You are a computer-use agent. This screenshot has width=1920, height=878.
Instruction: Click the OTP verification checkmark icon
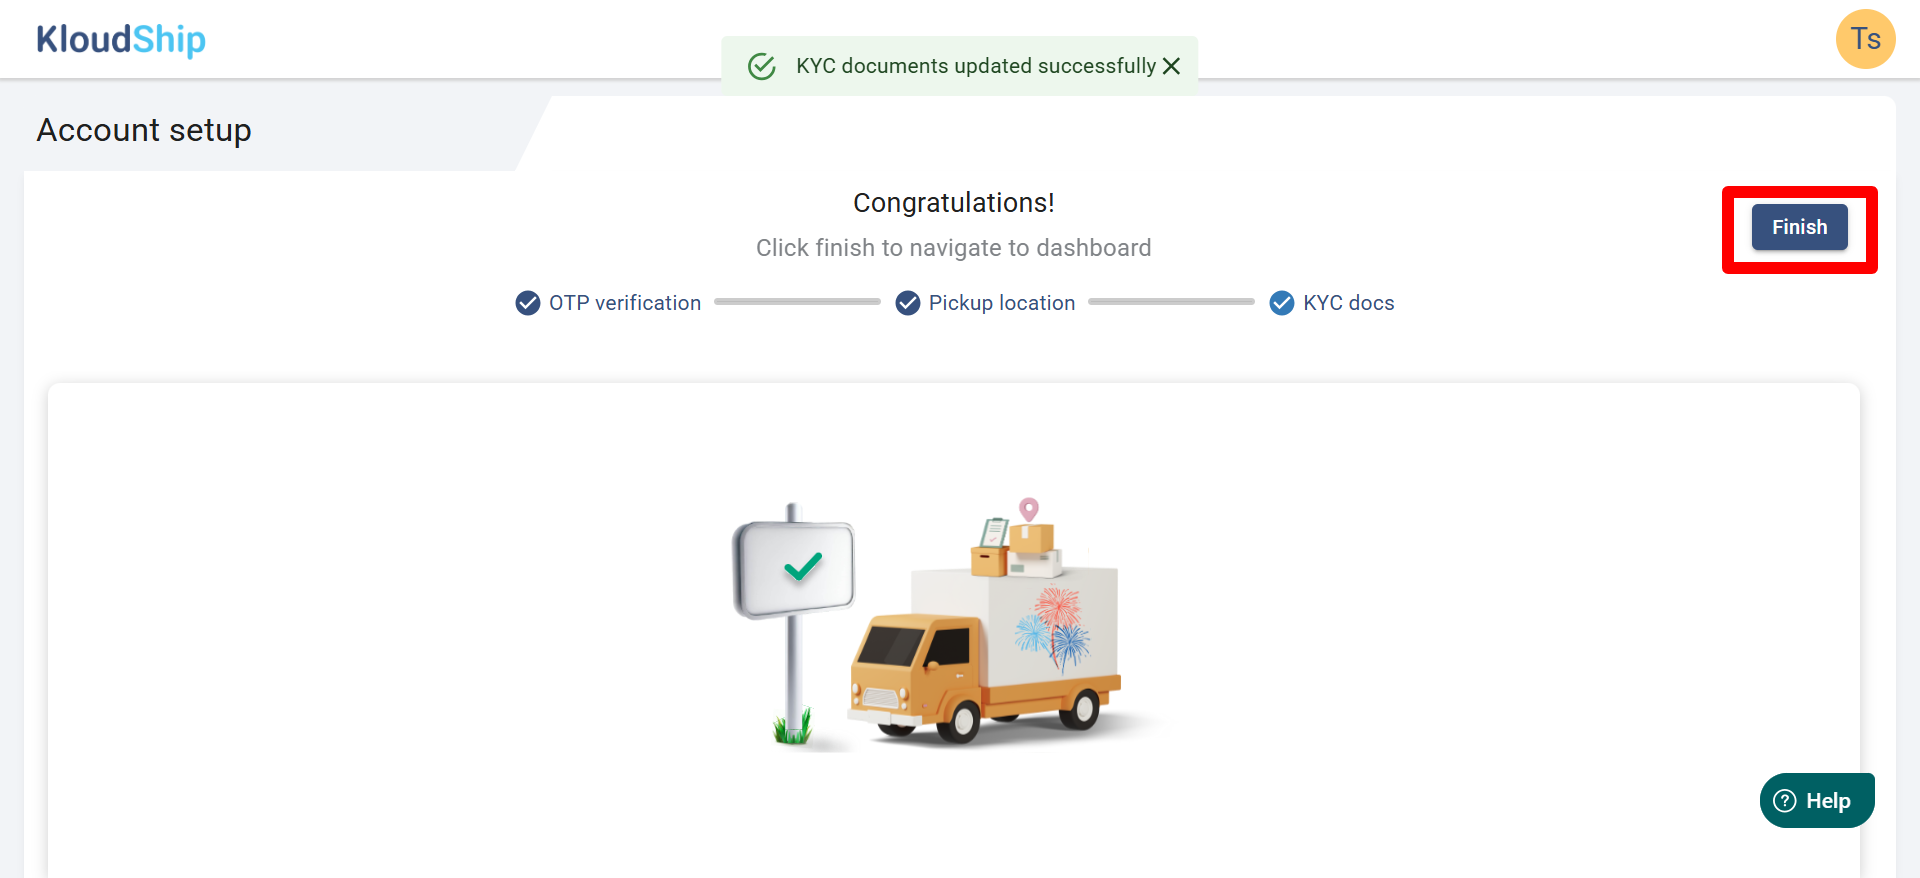[527, 303]
